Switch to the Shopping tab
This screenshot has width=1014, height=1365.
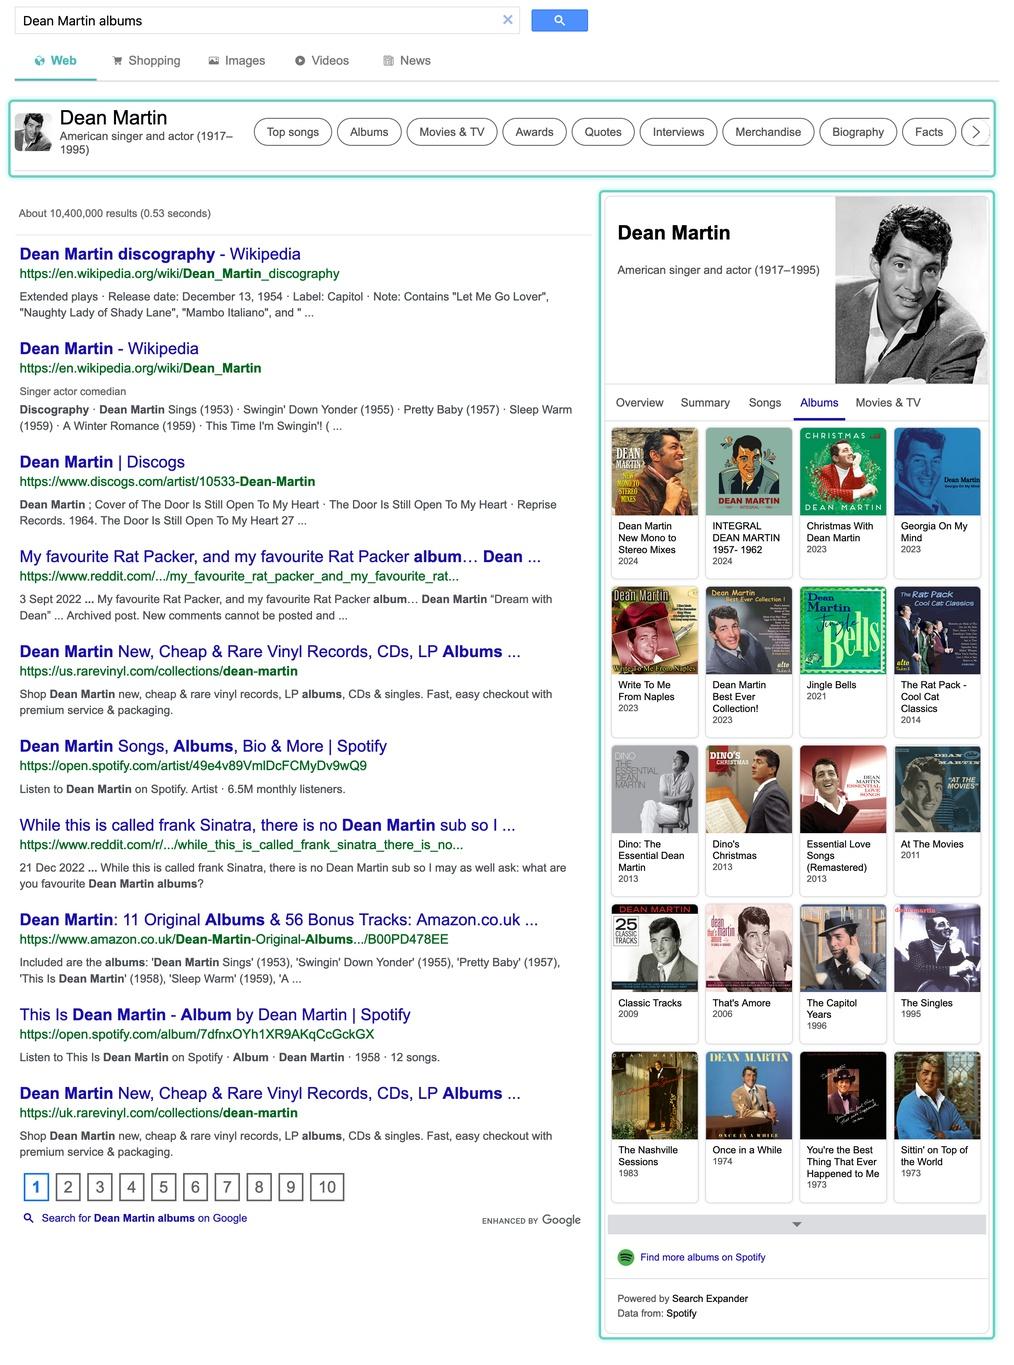[146, 60]
